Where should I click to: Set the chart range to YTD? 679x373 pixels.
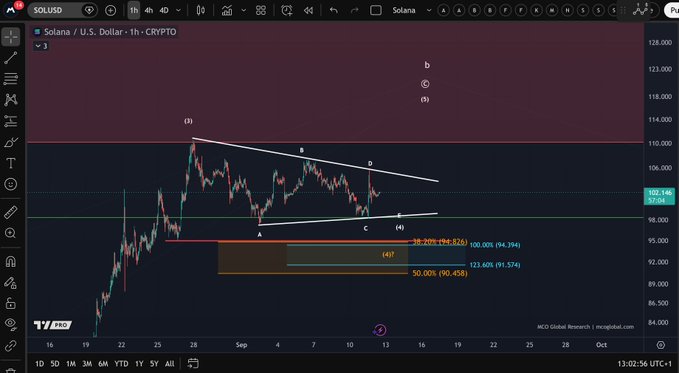pos(121,363)
